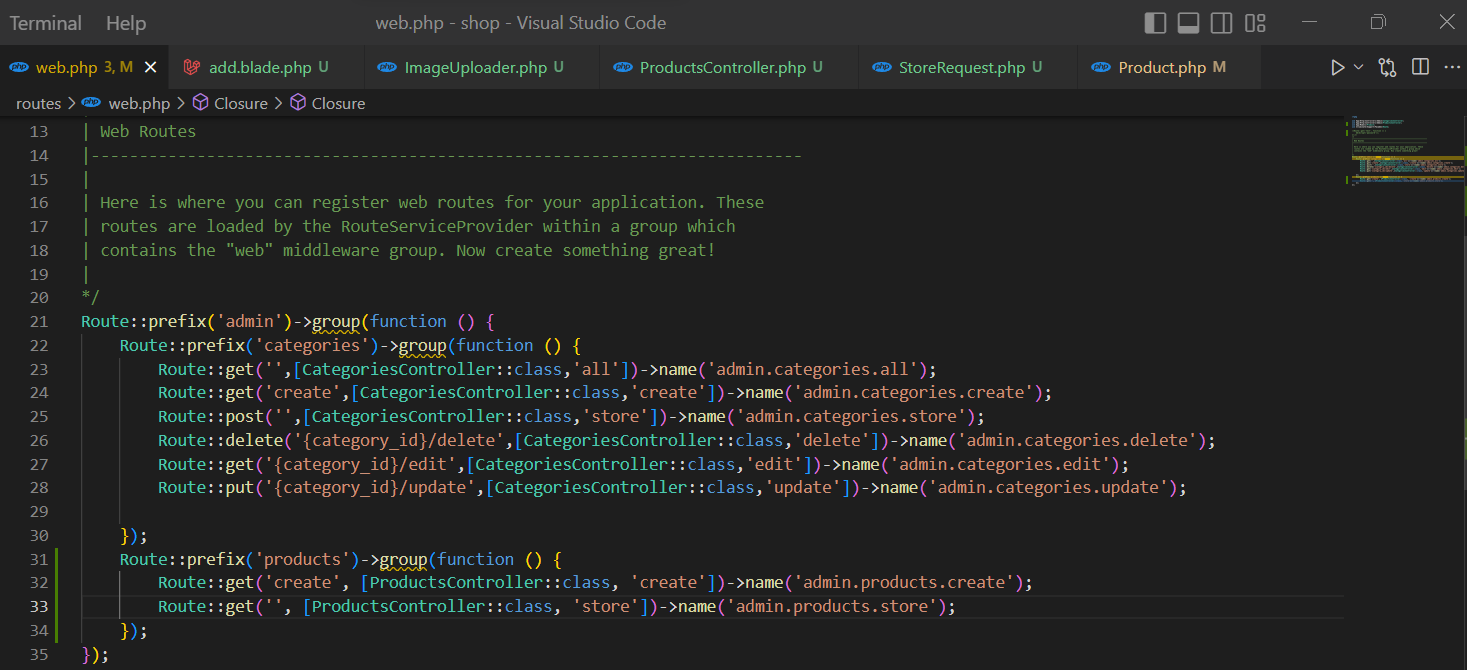Click the 'Web Routes' comment text
The height and width of the screenshot is (670, 1467).
148,131
